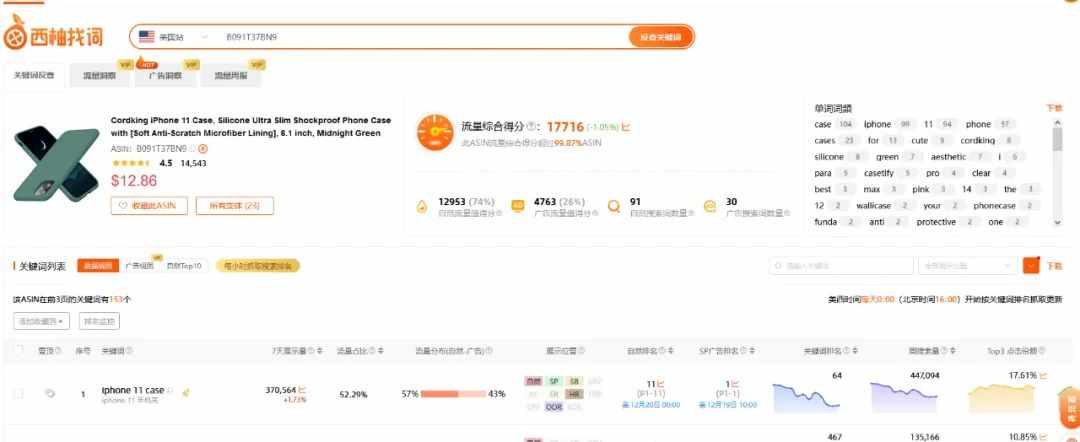Copy the ASIN with the icon beside B091T37BN9
The height and width of the screenshot is (442, 1080).
point(192,149)
